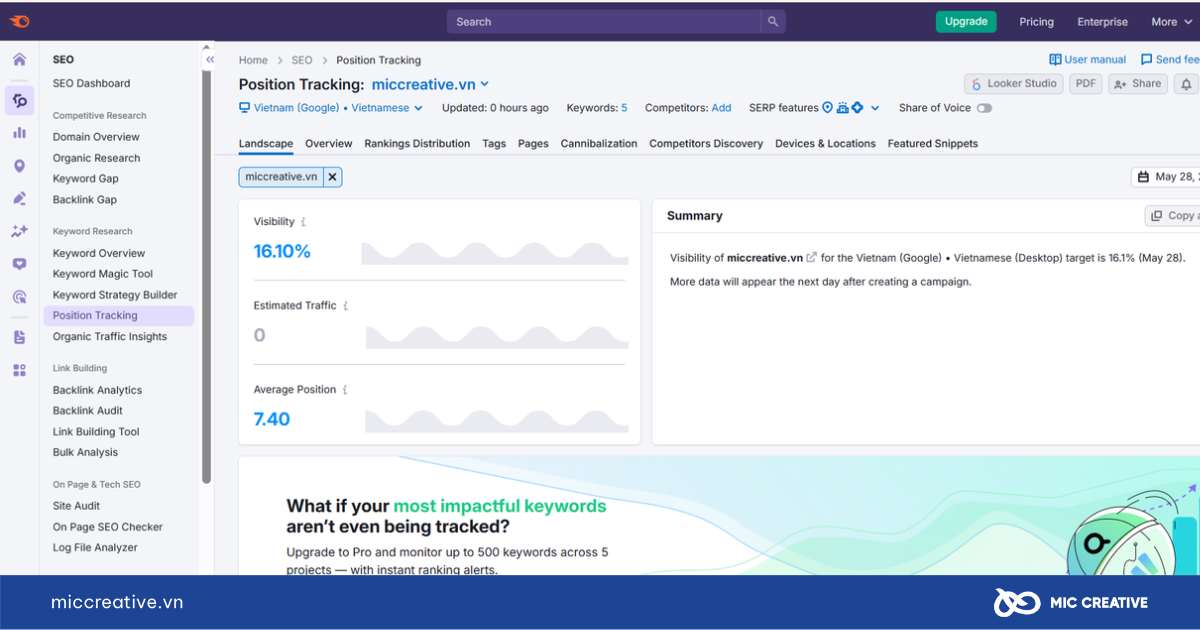Click the hotel pack SERP feature icon
The width and height of the screenshot is (1200, 630).
point(843,108)
